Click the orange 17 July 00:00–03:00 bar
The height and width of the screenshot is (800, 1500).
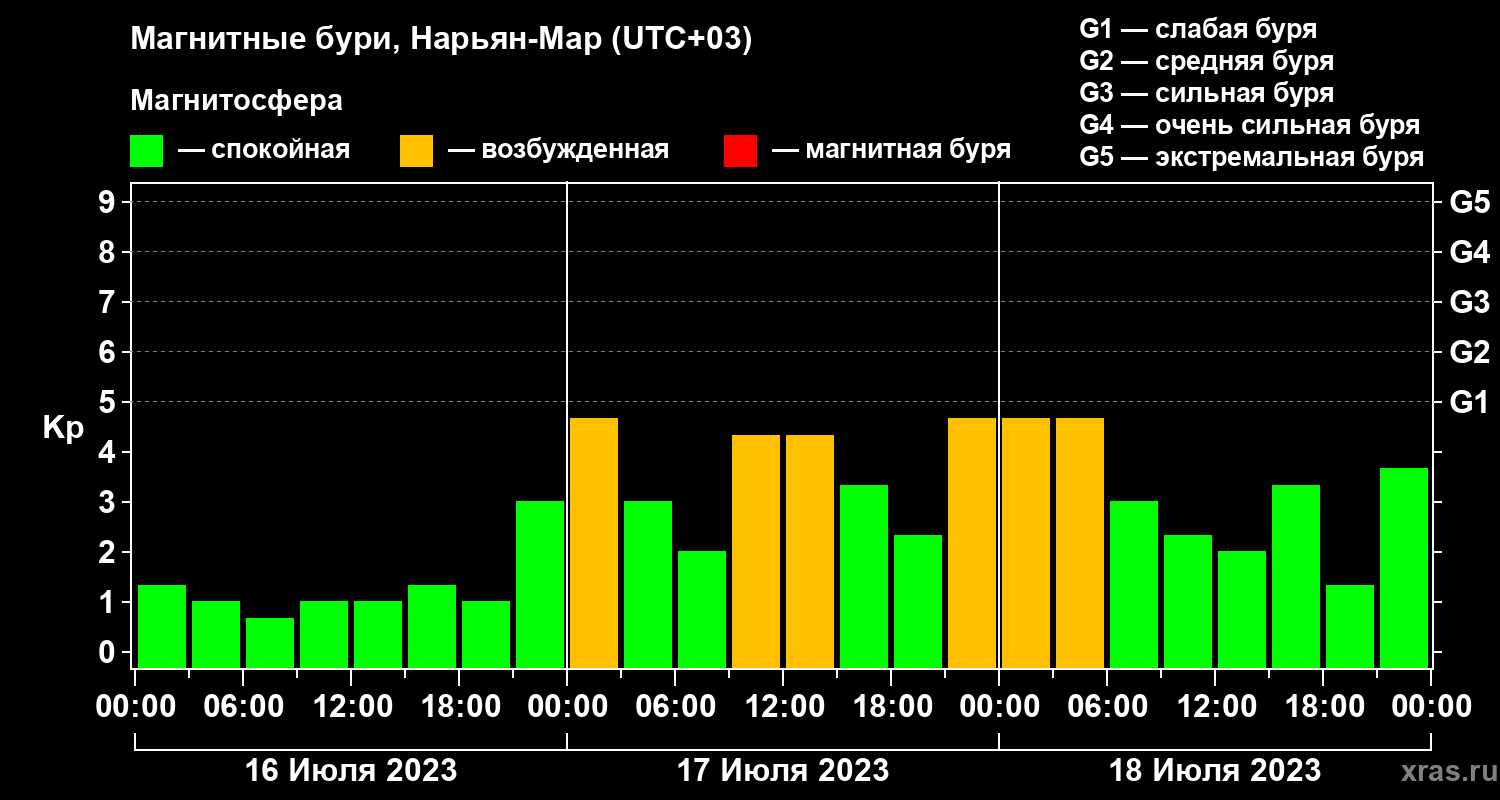(x=594, y=543)
